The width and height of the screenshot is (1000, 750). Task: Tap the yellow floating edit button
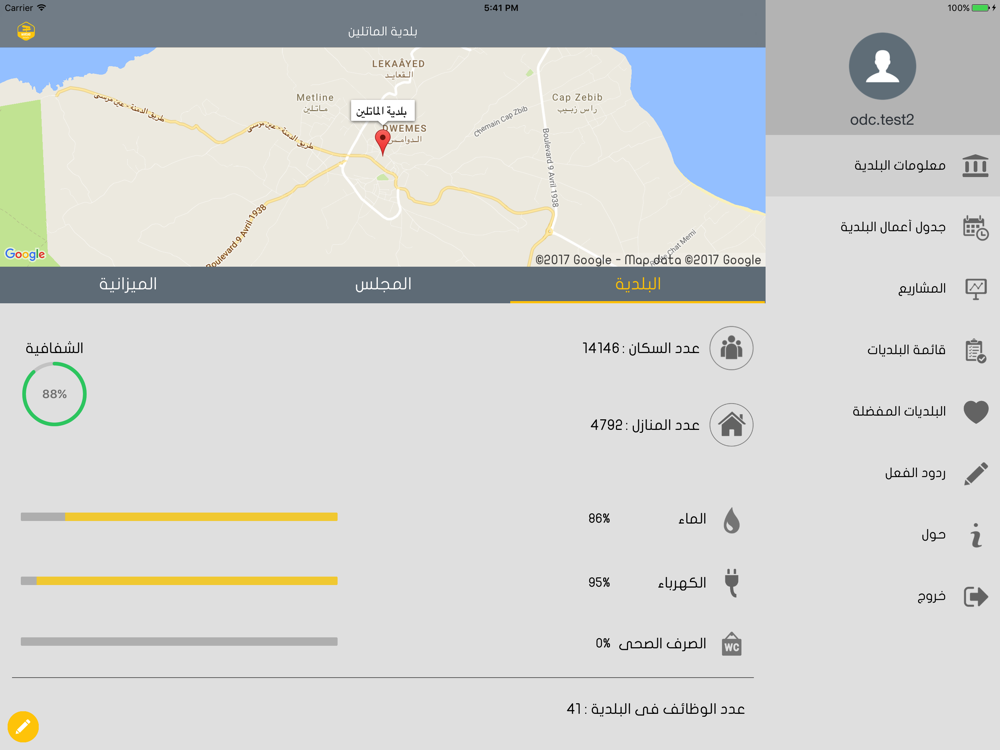(x=23, y=727)
